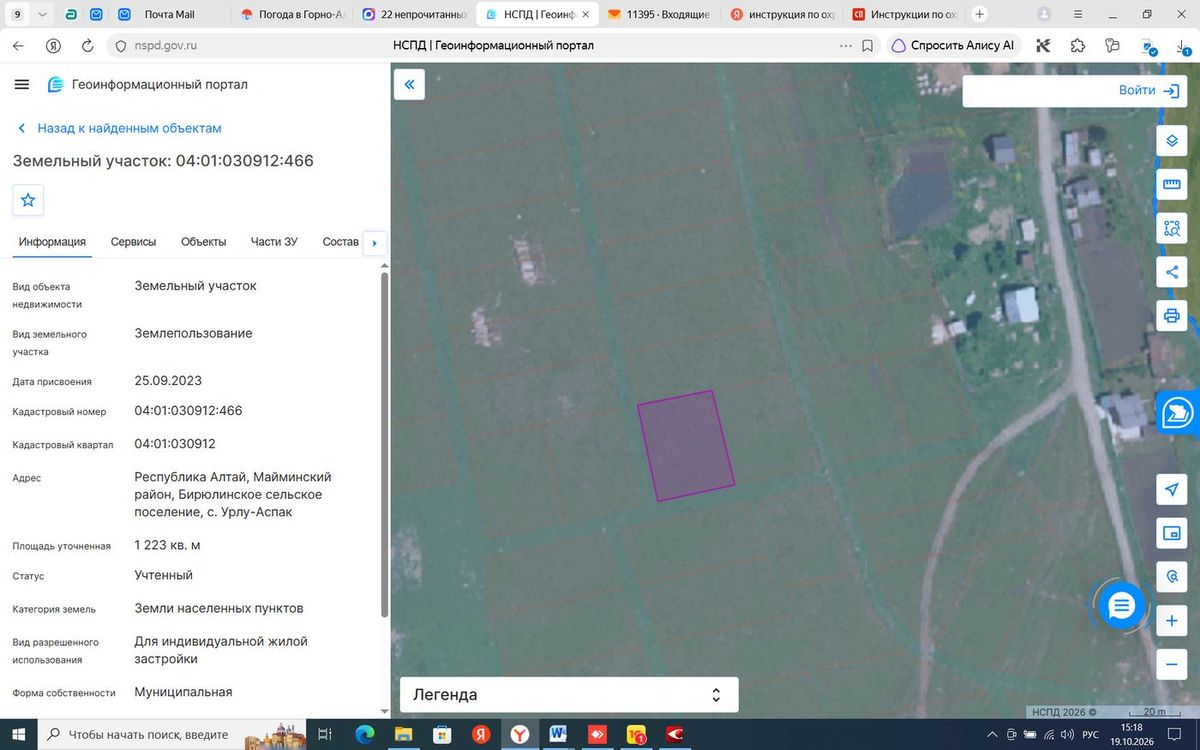1200x750 pixels.
Task: Zoom out on the map
Action: [x=1172, y=664]
